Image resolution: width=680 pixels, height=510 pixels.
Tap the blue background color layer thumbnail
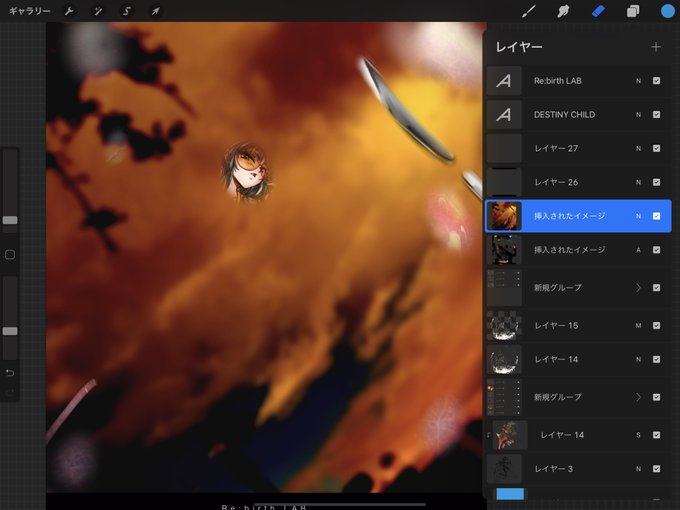pos(510,494)
